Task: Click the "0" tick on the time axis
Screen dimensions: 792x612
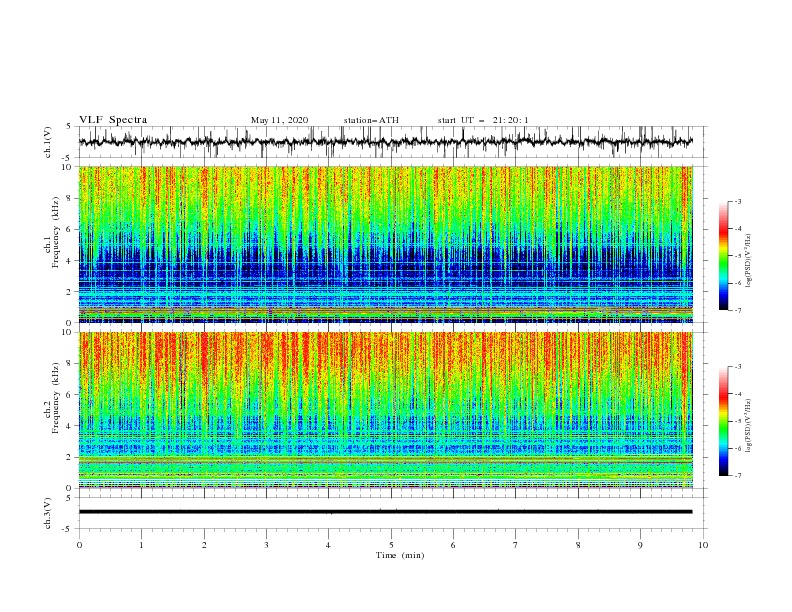Action: (79, 545)
